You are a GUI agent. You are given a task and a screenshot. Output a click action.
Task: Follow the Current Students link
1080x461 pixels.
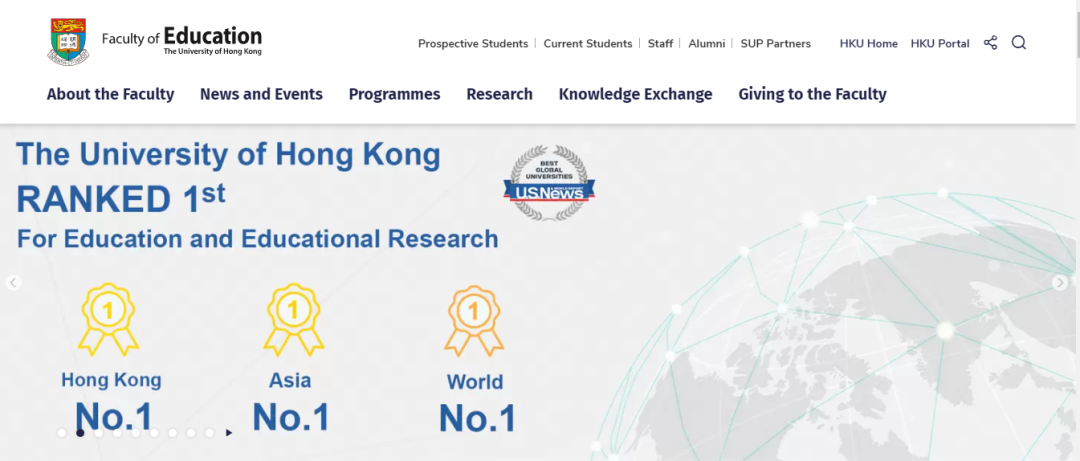pos(588,43)
